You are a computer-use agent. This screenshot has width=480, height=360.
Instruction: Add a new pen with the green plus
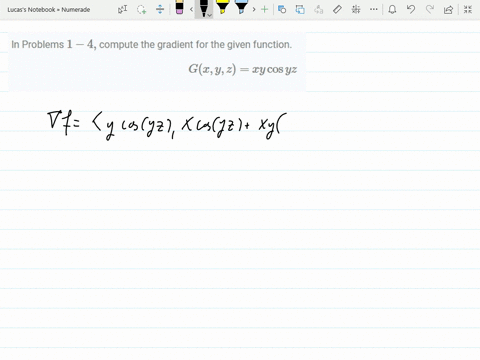tap(265, 9)
